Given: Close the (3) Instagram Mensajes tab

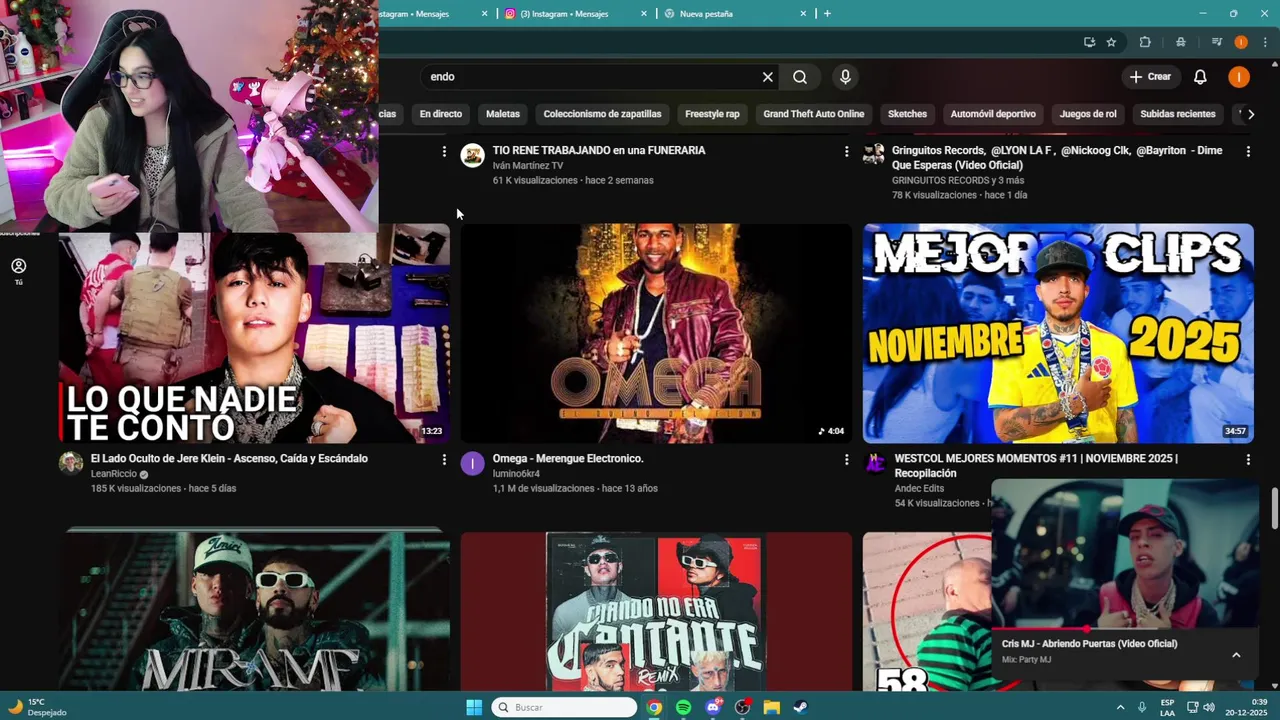Looking at the screenshot, I should tap(644, 14).
